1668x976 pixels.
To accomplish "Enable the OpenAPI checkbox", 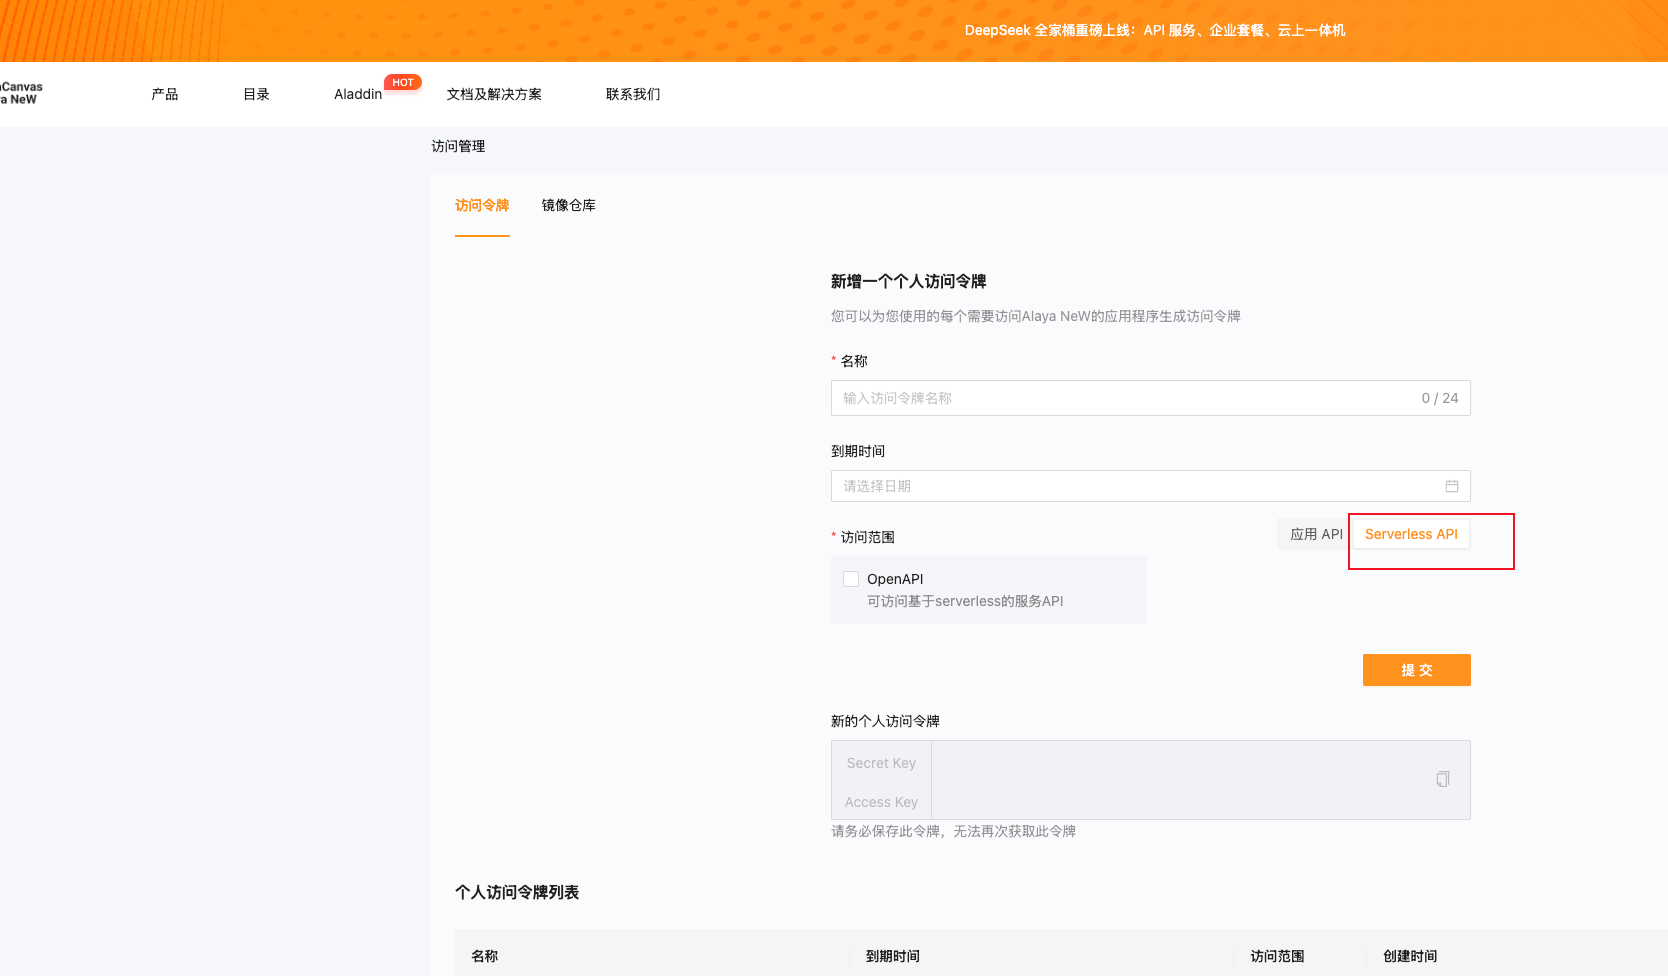I will (x=851, y=579).
